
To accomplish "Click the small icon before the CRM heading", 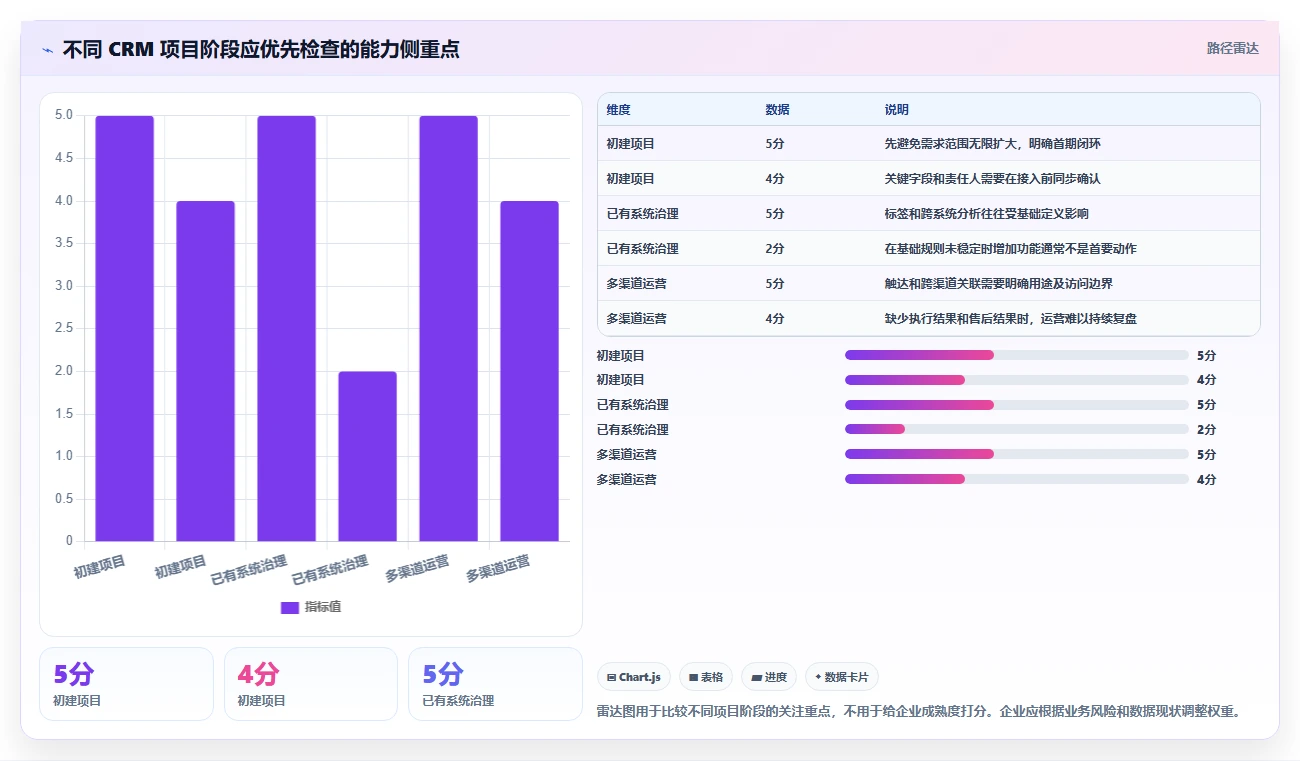I will point(47,49).
